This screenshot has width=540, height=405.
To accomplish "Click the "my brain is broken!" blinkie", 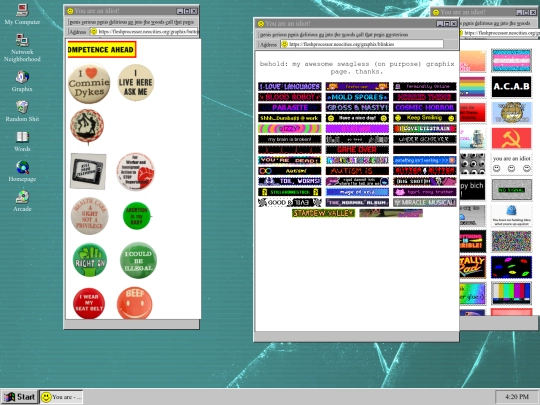I will pos(290,139).
